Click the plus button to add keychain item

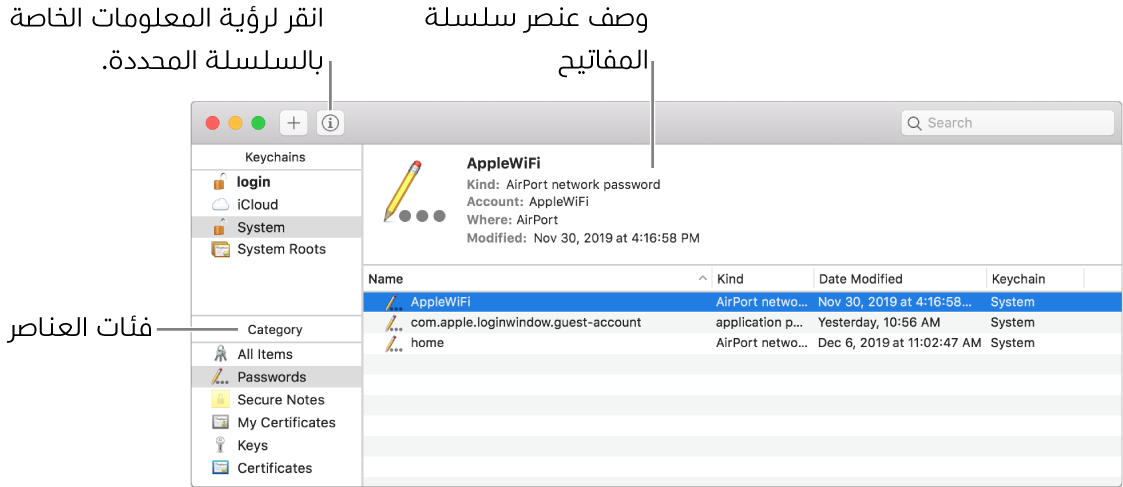pyautogui.click(x=294, y=122)
